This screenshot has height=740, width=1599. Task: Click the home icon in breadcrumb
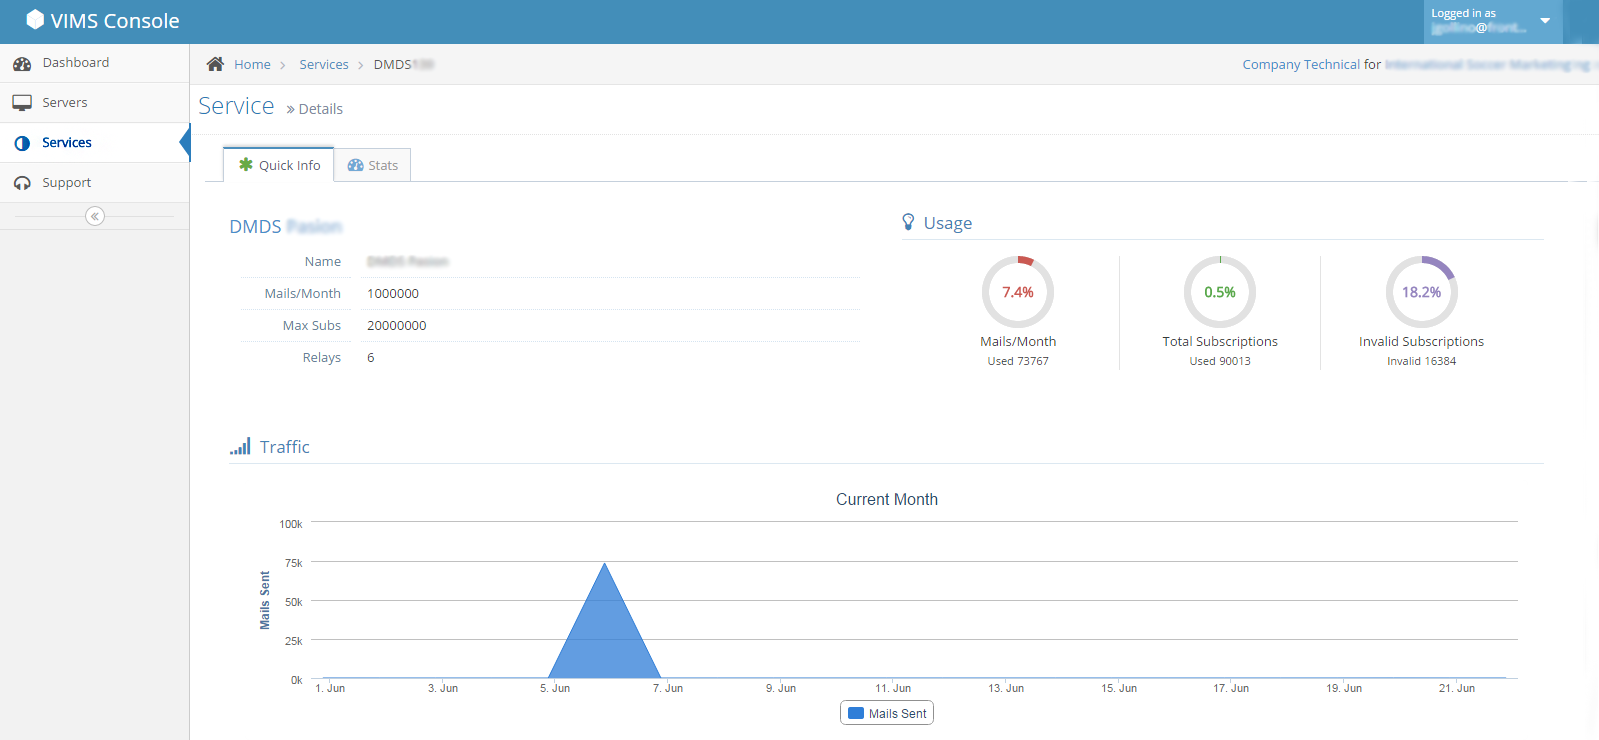215,64
